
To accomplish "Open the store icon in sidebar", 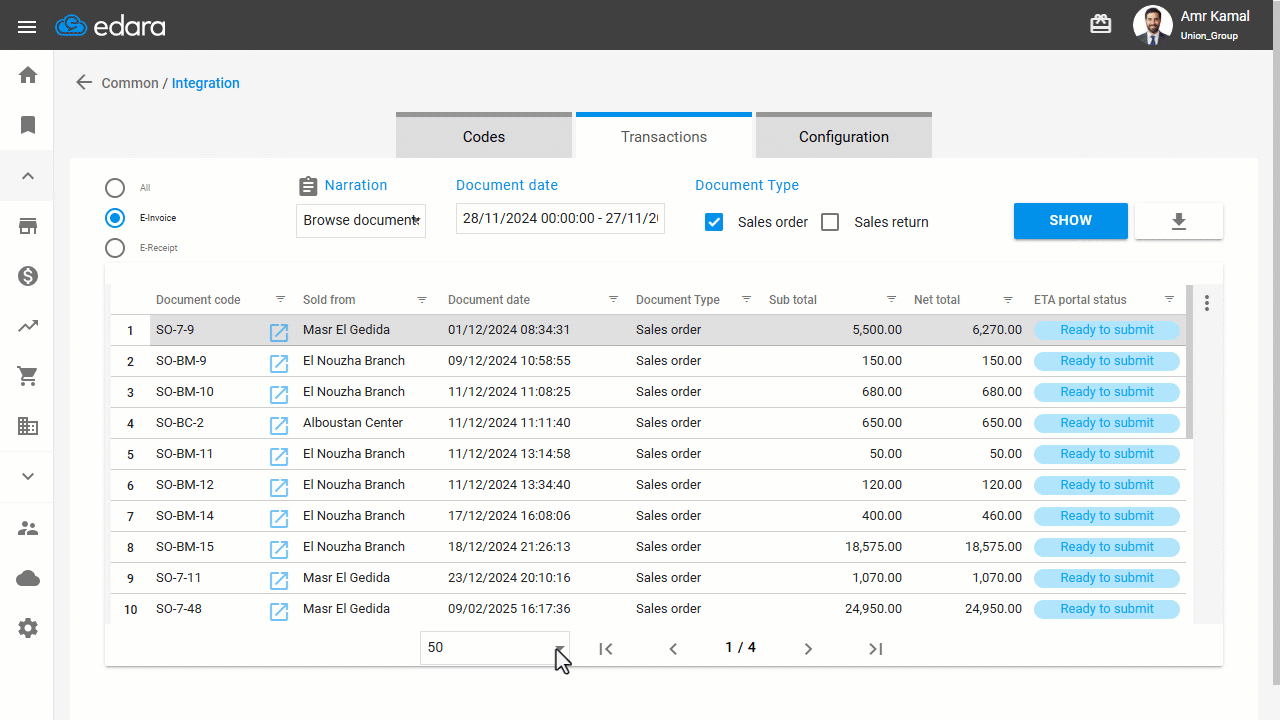I will point(28,226).
